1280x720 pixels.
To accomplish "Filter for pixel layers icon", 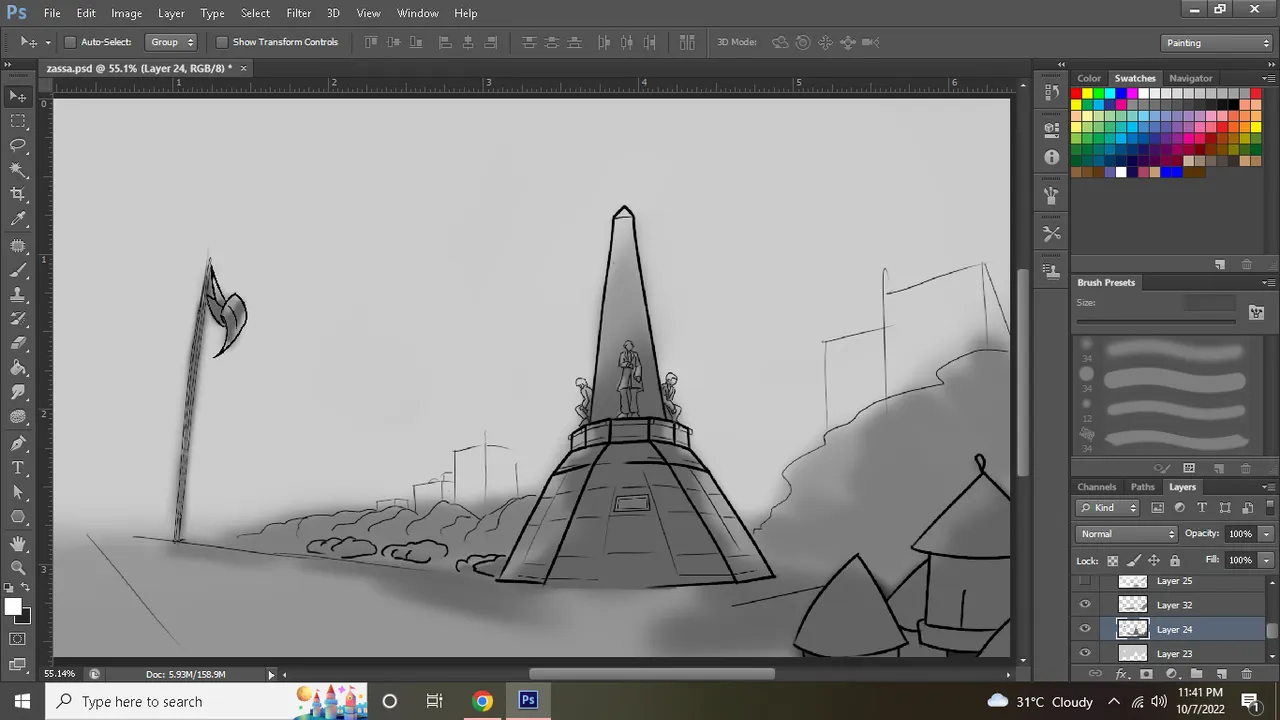I will (x=1158, y=508).
